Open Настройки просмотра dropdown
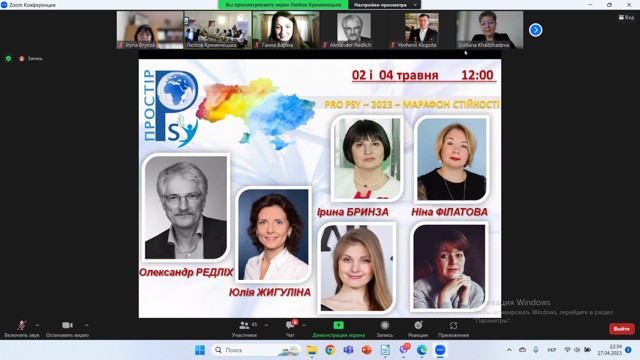This screenshot has height=360, width=640. (384, 5)
